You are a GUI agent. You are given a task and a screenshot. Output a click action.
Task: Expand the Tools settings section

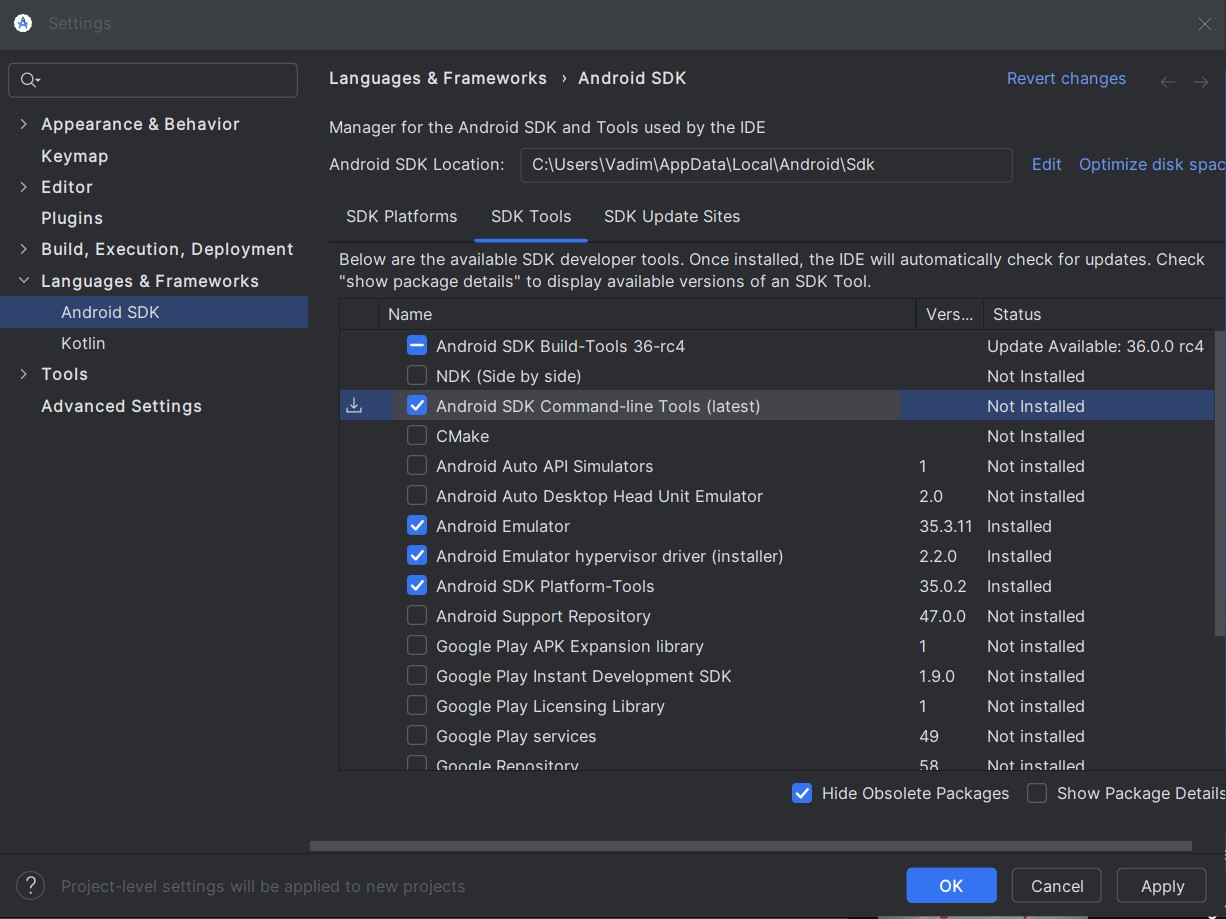24,374
